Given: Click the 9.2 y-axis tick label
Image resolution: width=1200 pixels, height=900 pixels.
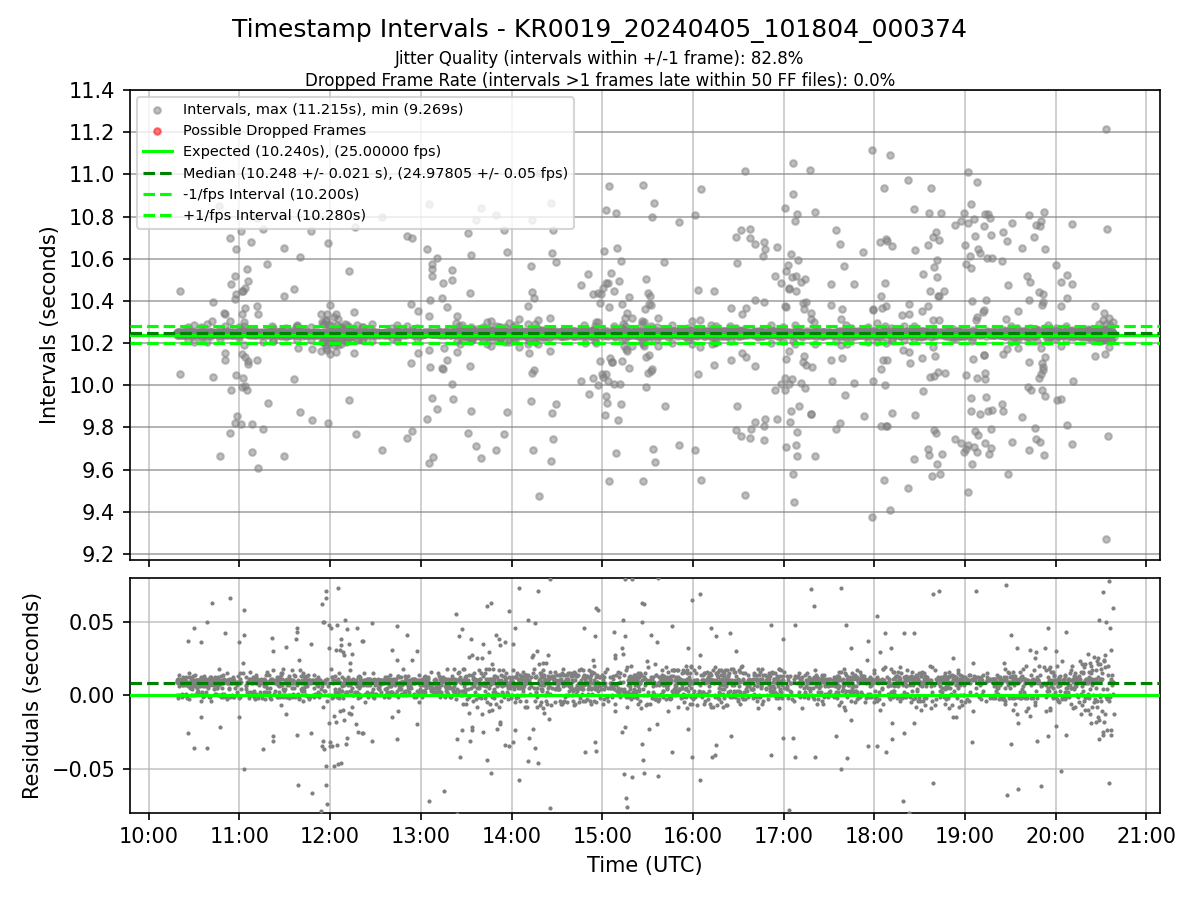Looking at the screenshot, I should (101, 554).
